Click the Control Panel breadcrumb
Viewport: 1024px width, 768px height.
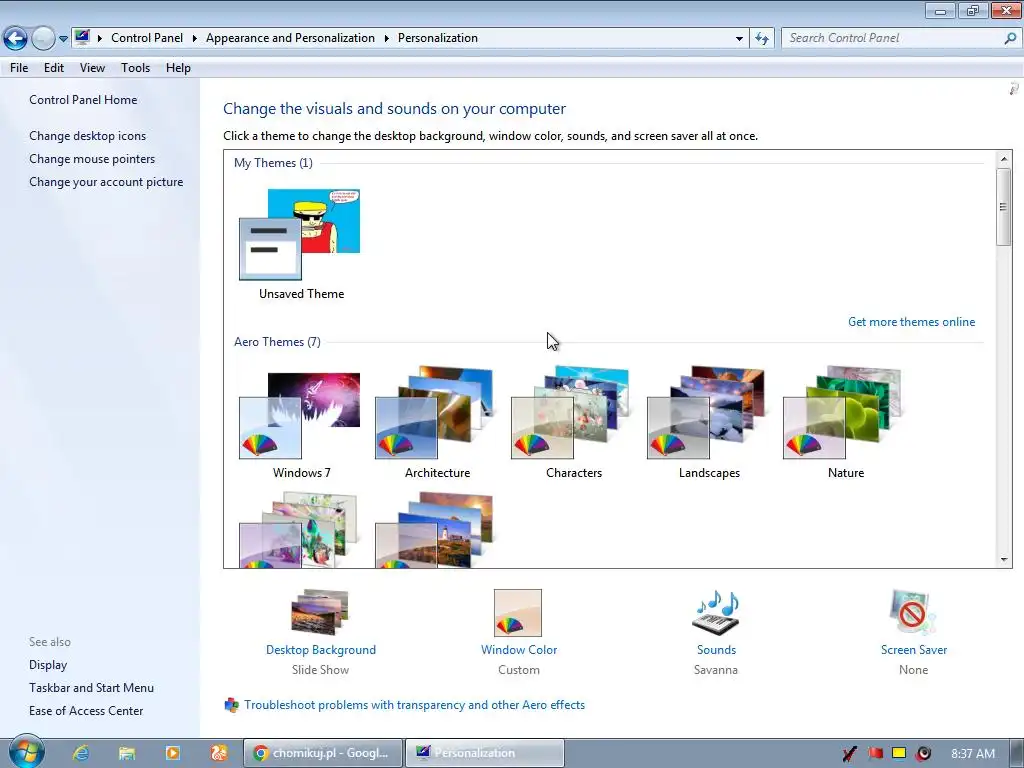(x=147, y=38)
